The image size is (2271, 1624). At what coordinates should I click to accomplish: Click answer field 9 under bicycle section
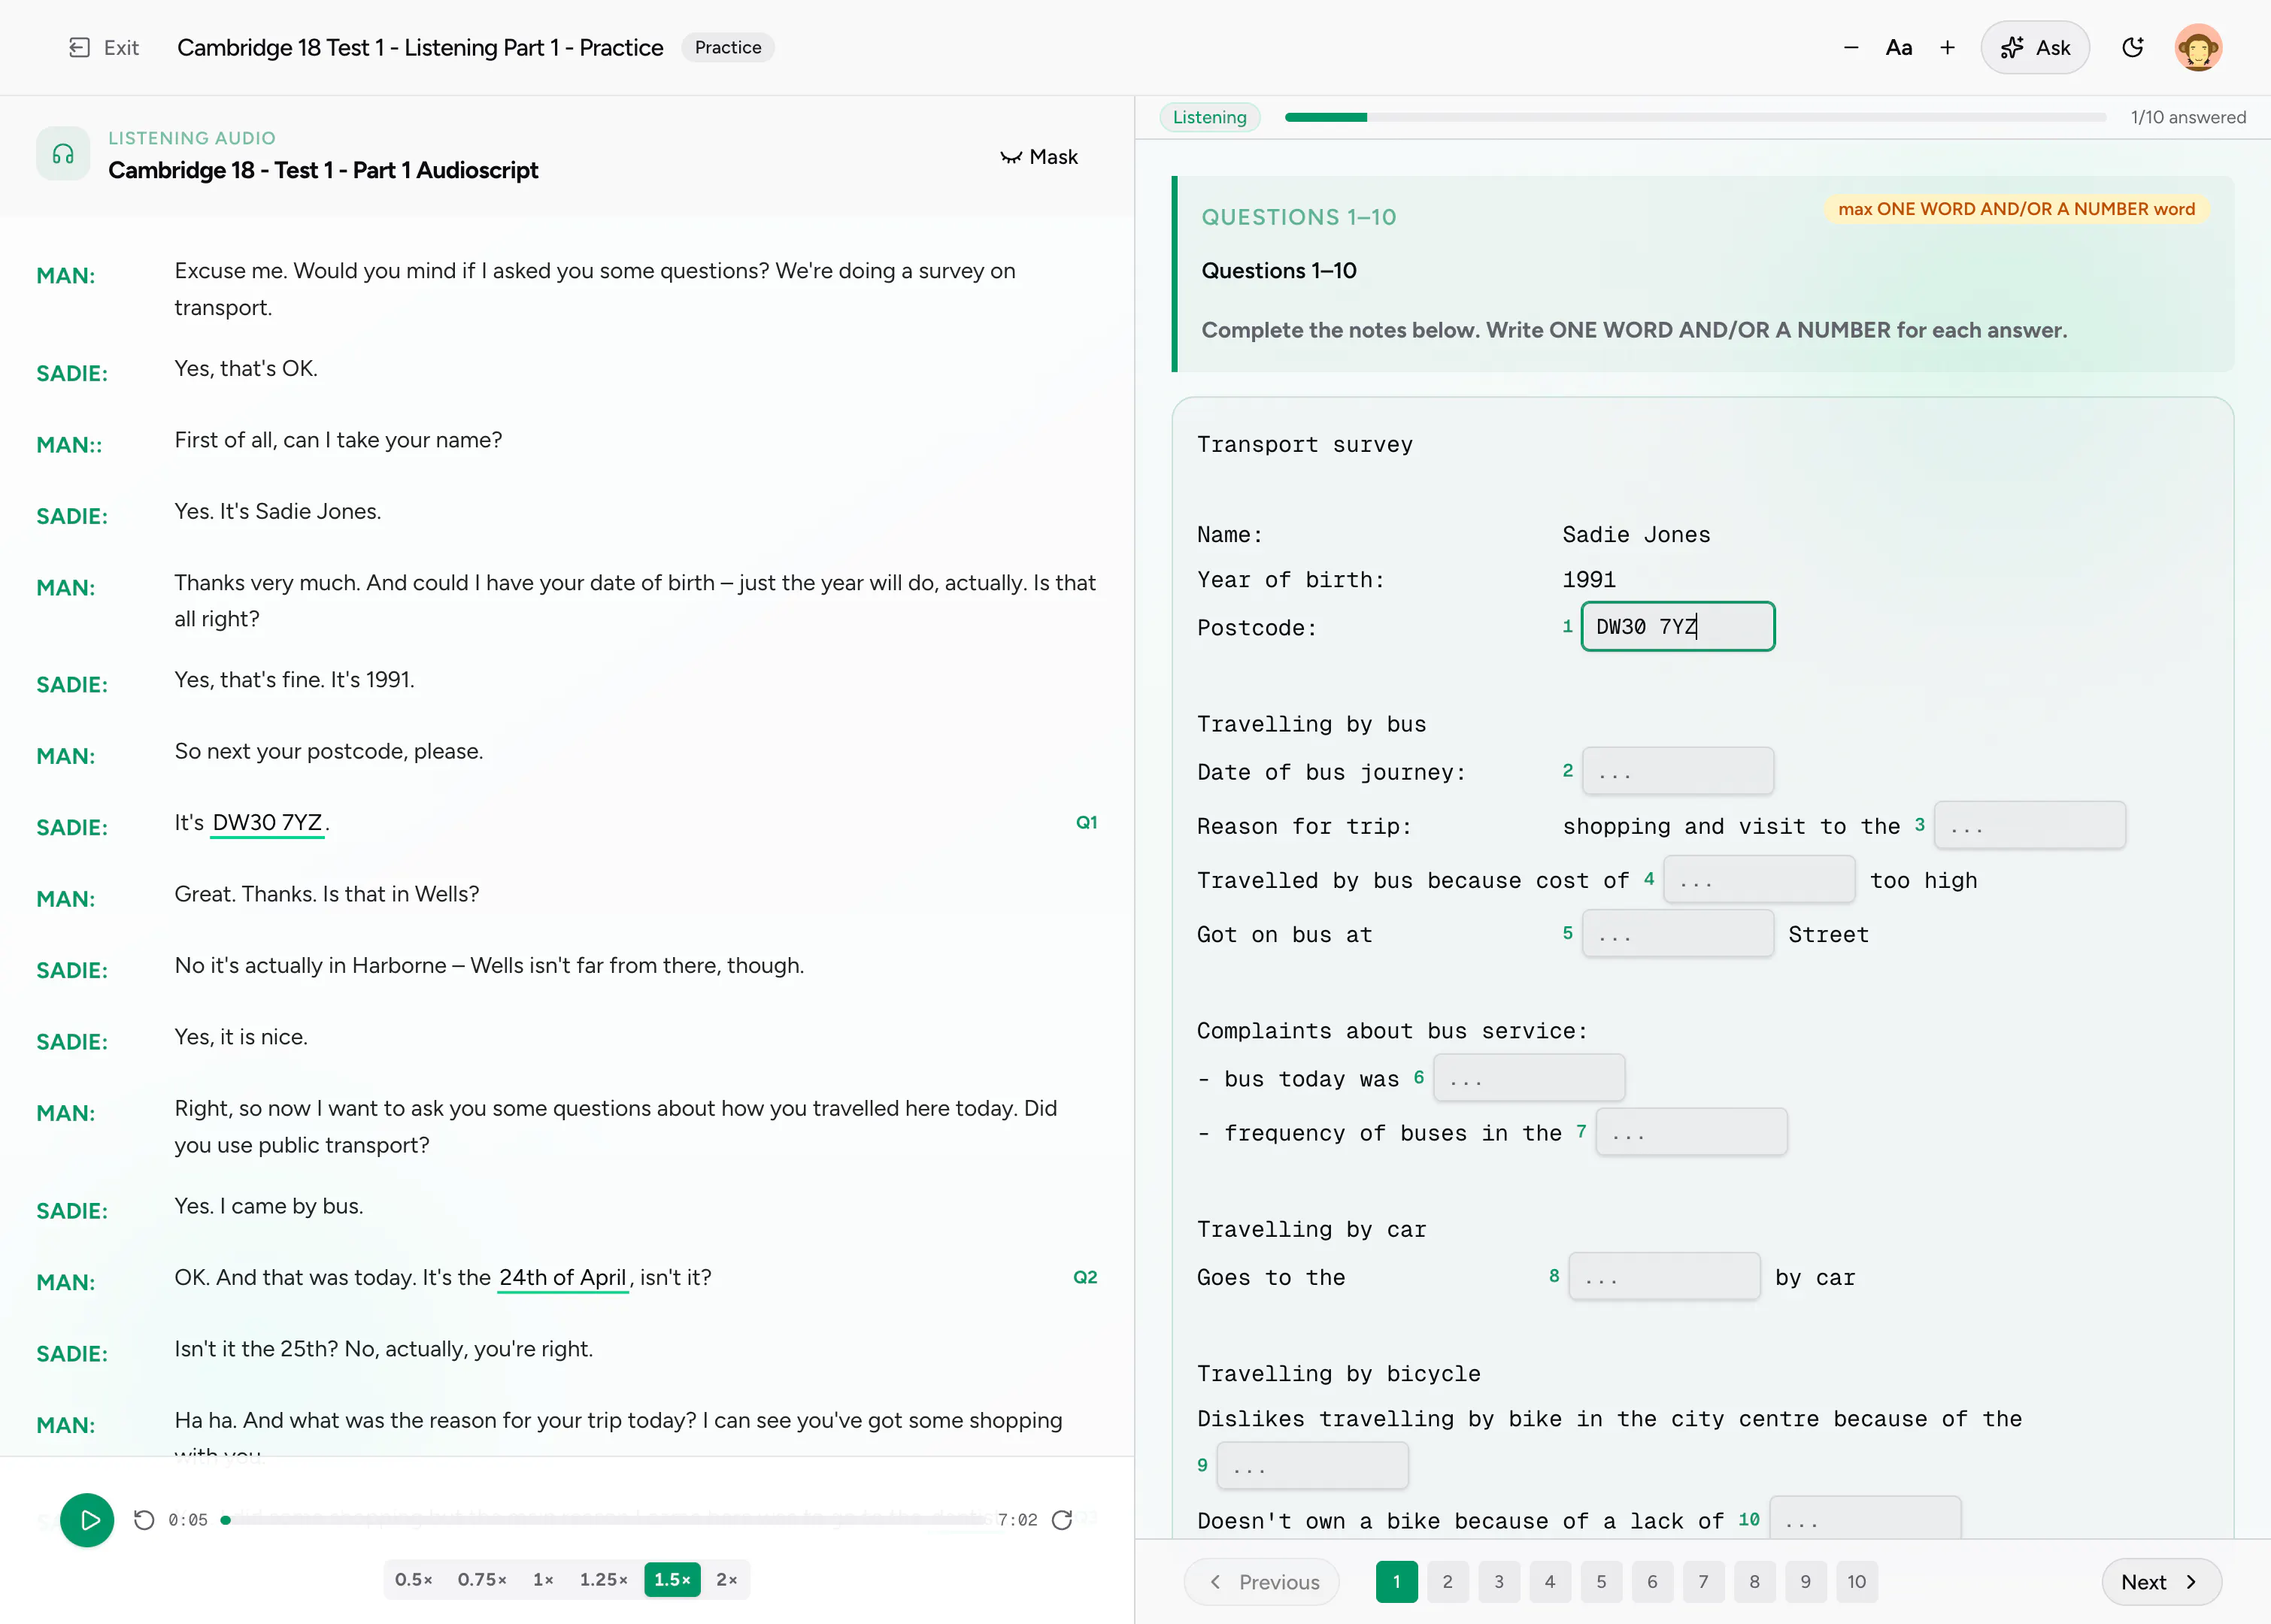1313,1466
